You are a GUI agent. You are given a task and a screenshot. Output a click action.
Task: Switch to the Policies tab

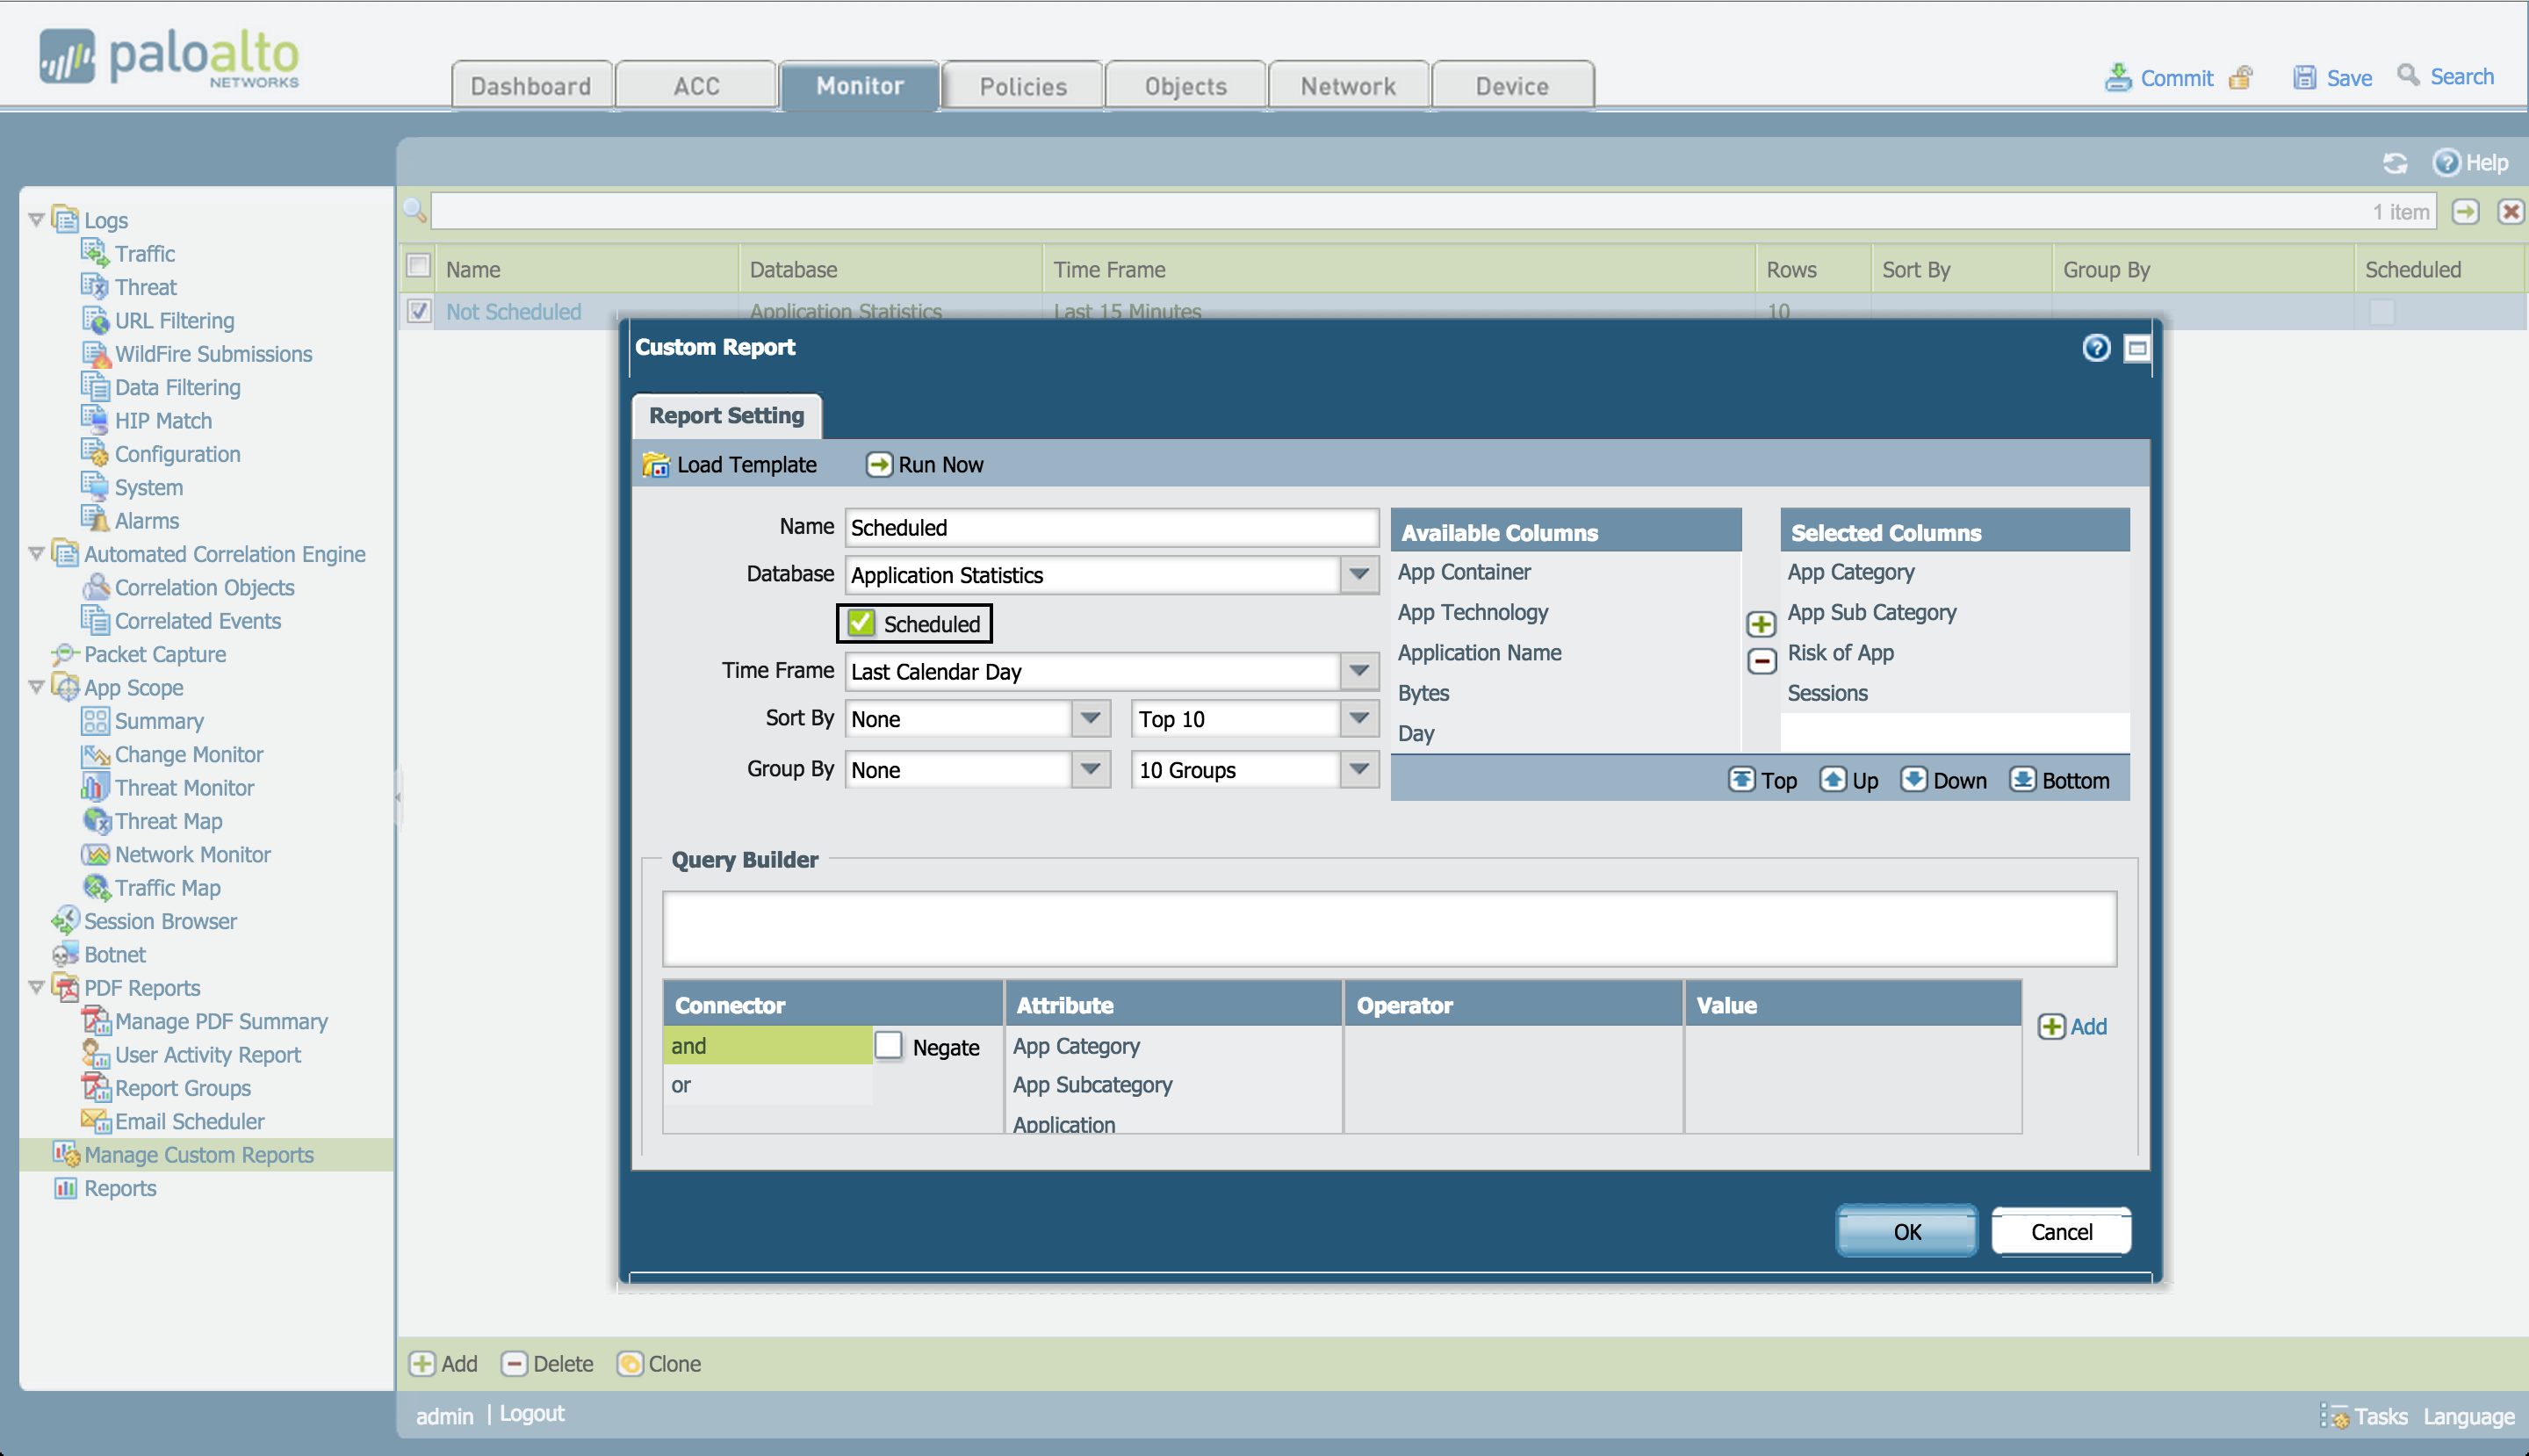click(1022, 86)
